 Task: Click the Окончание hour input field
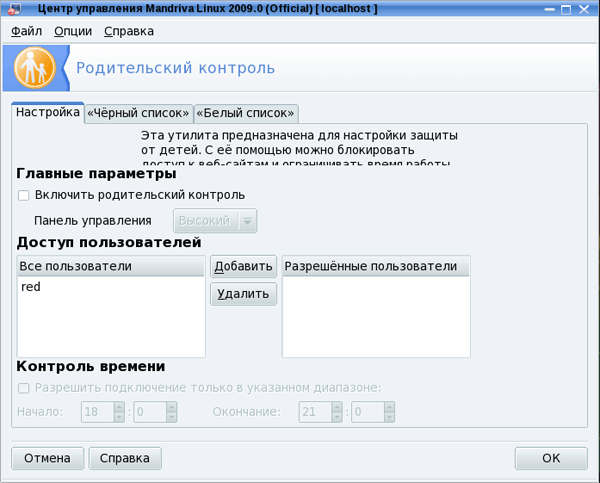(315, 412)
